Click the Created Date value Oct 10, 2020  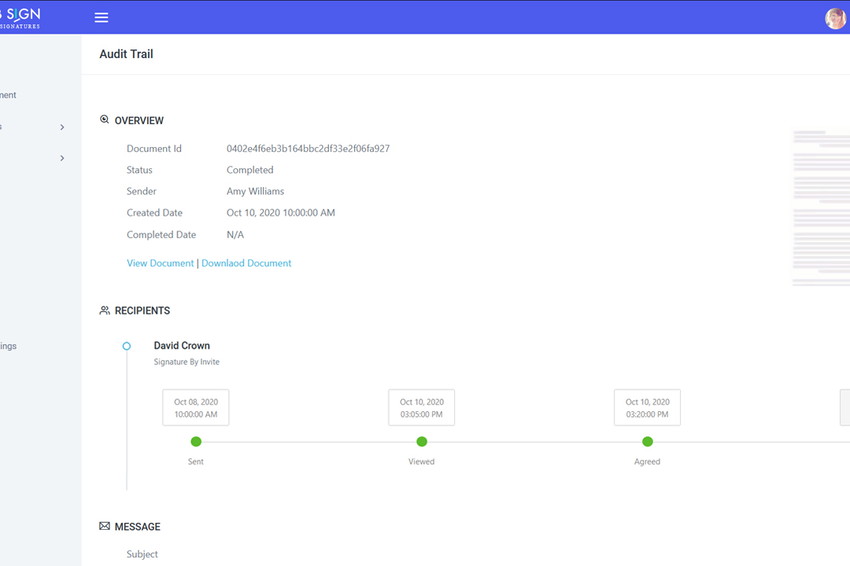(x=281, y=213)
